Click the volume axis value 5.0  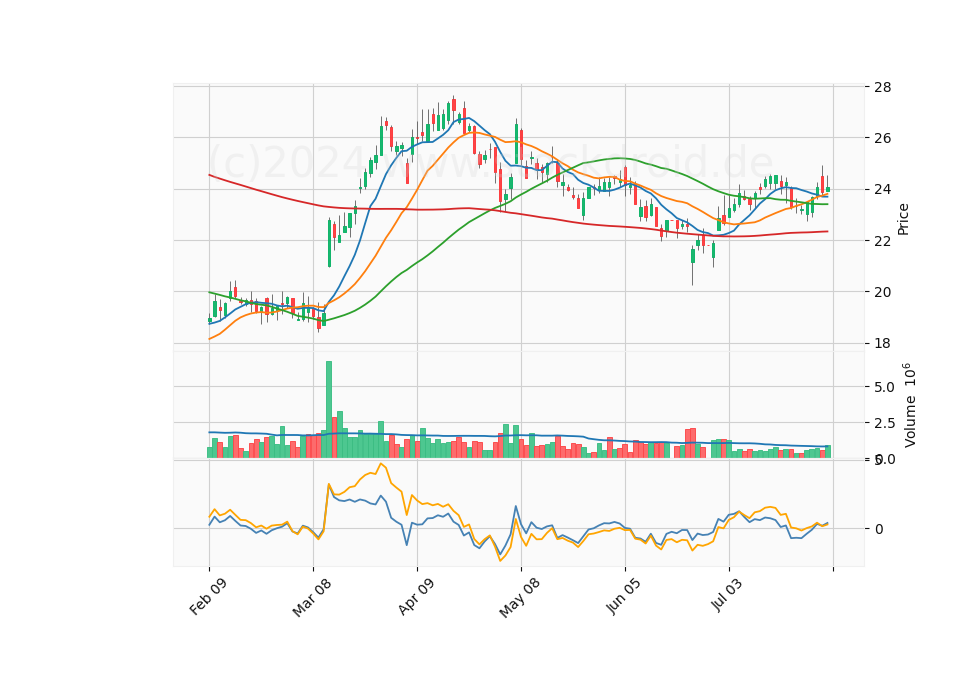click(x=884, y=387)
